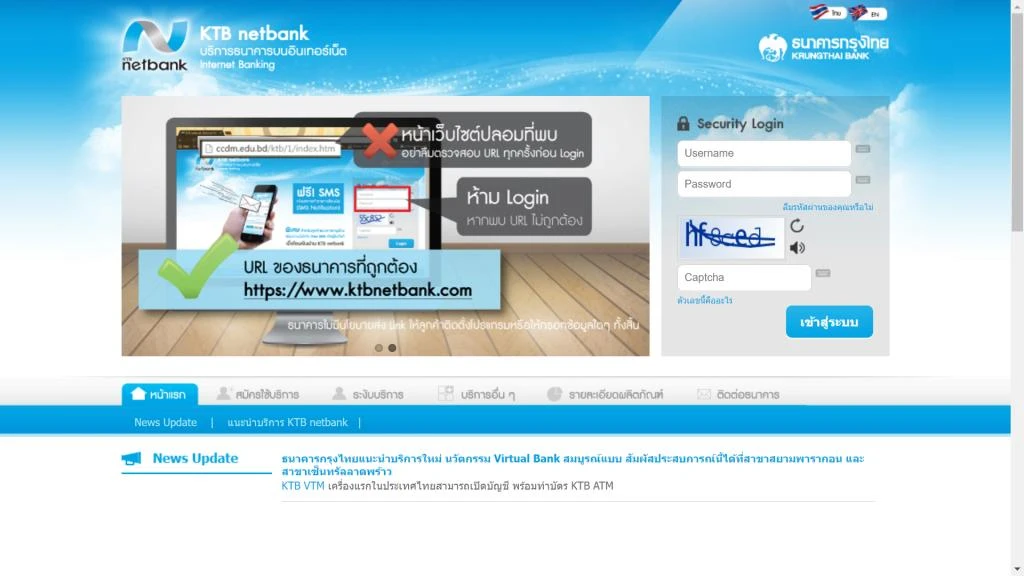Switch language to English flag
1024x576 pixels.
(x=867, y=13)
